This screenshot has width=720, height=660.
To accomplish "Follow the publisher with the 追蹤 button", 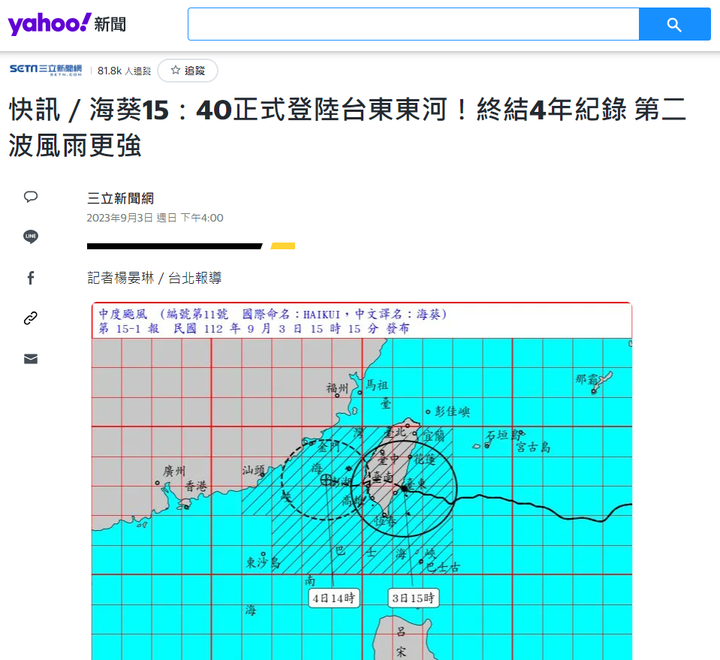I will click(187, 70).
